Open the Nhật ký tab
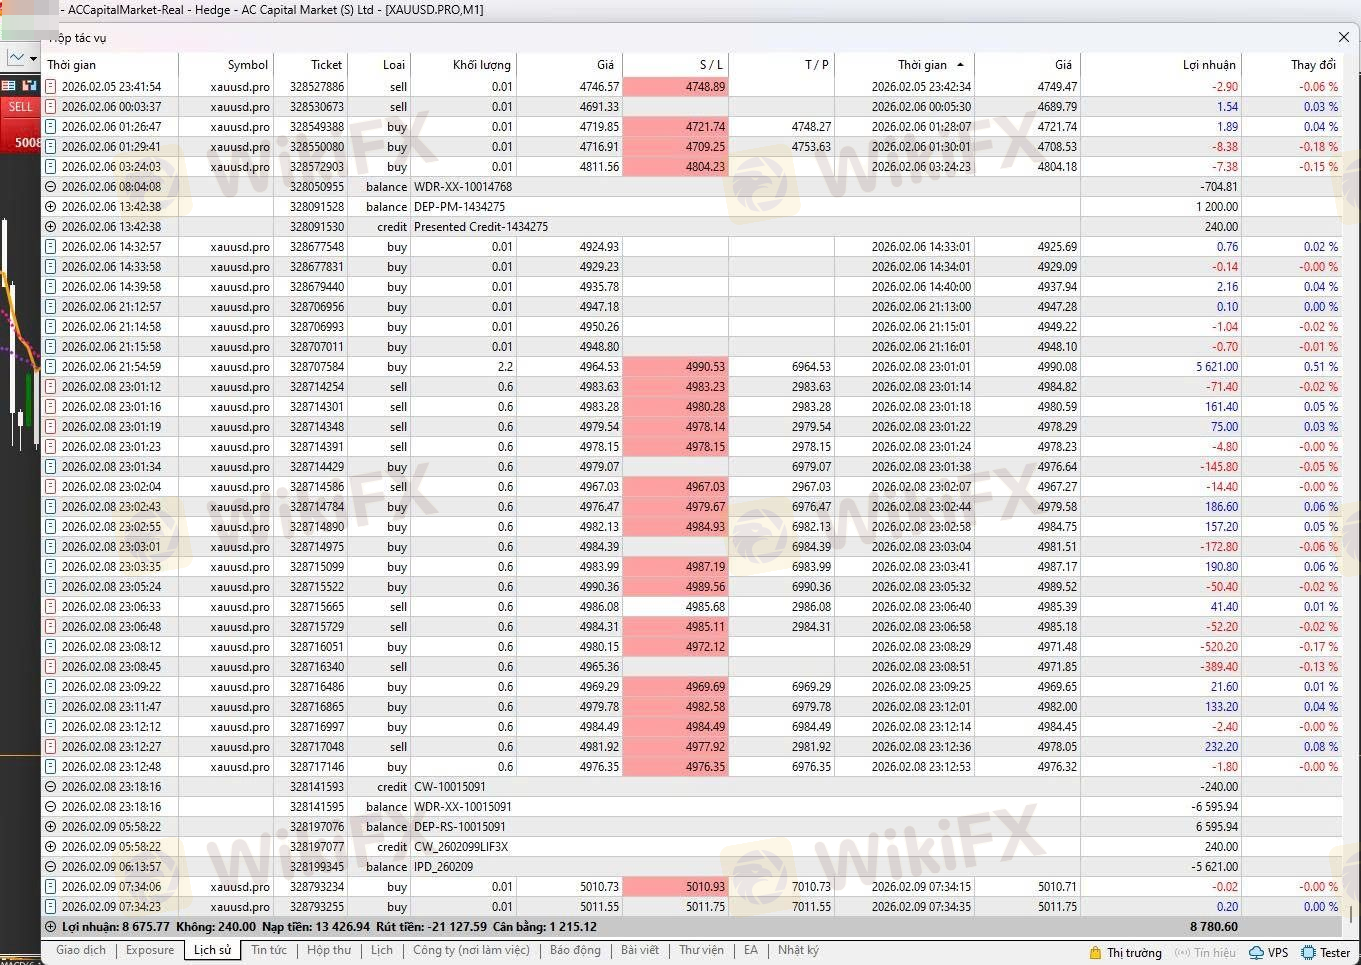This screenshot has width=1361, height=965. pos(798,950)
